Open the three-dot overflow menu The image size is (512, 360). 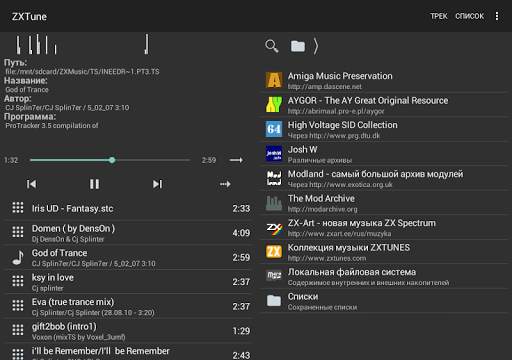point(497,16)
